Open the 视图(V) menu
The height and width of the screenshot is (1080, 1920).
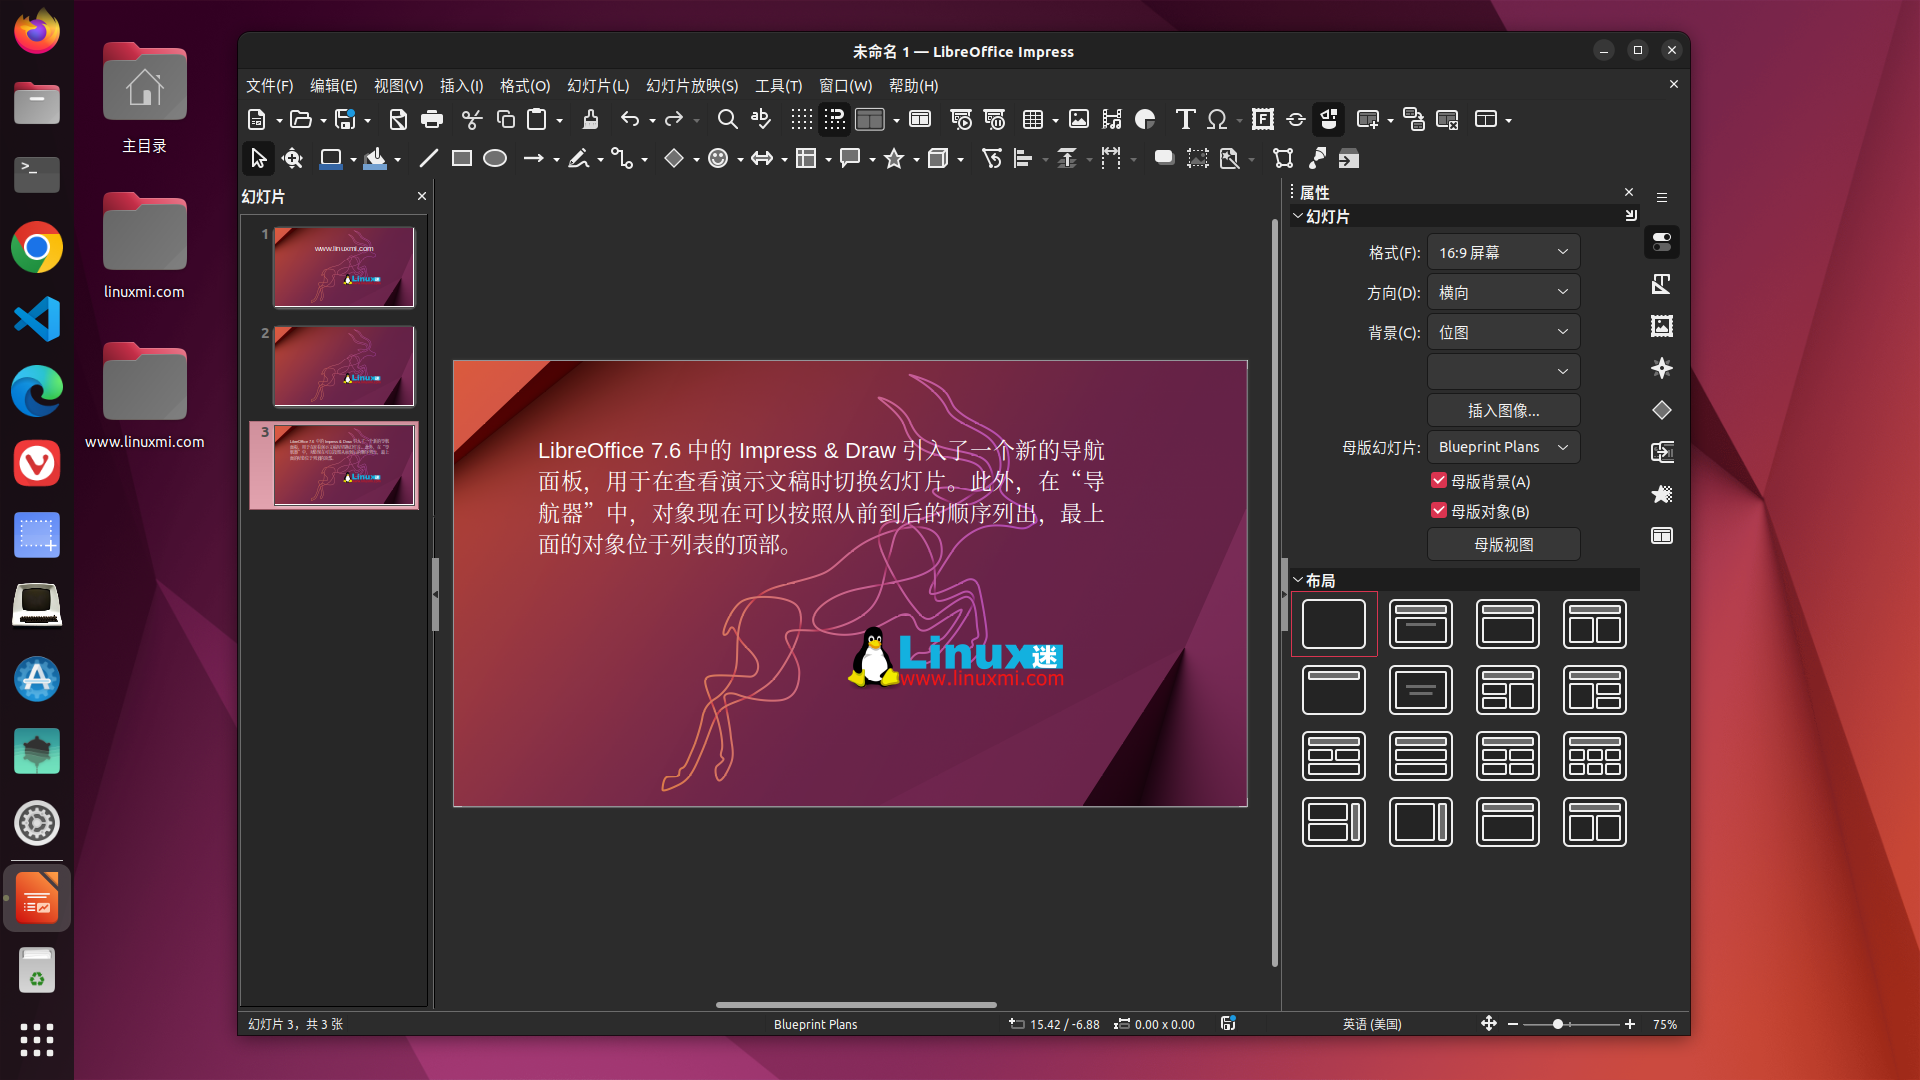point(398,85)
